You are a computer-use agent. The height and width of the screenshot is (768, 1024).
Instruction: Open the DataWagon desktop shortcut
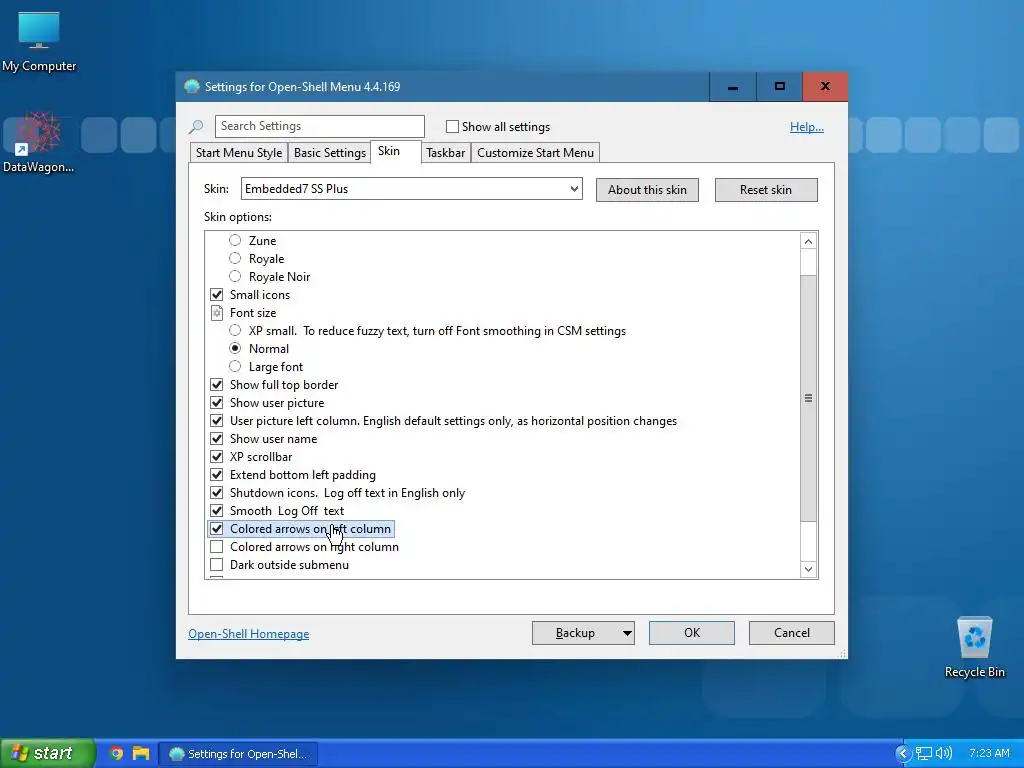[39, 142]
